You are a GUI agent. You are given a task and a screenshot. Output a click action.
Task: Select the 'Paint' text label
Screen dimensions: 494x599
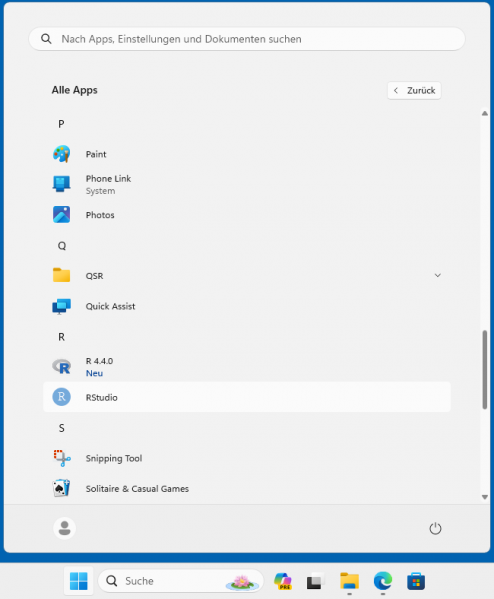coord(96,154)
